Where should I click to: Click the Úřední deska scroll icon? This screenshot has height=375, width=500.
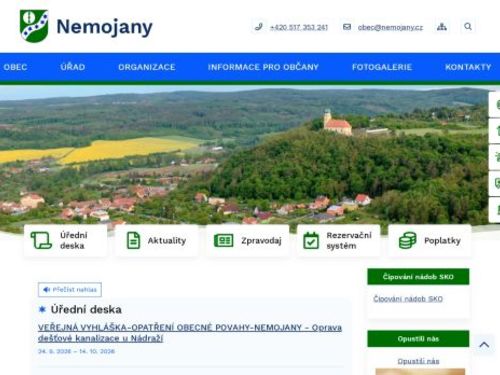tap(41, 240)
